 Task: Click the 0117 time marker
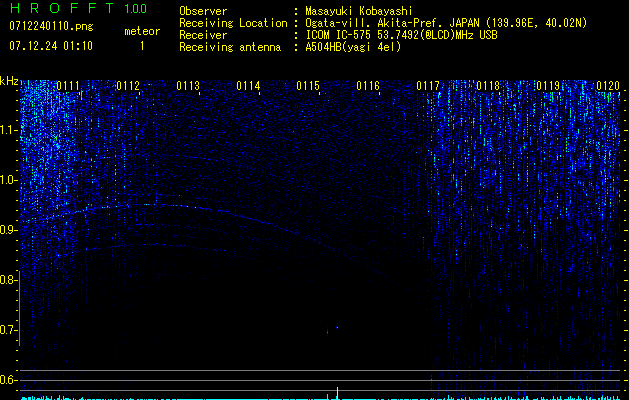point(428,86)
